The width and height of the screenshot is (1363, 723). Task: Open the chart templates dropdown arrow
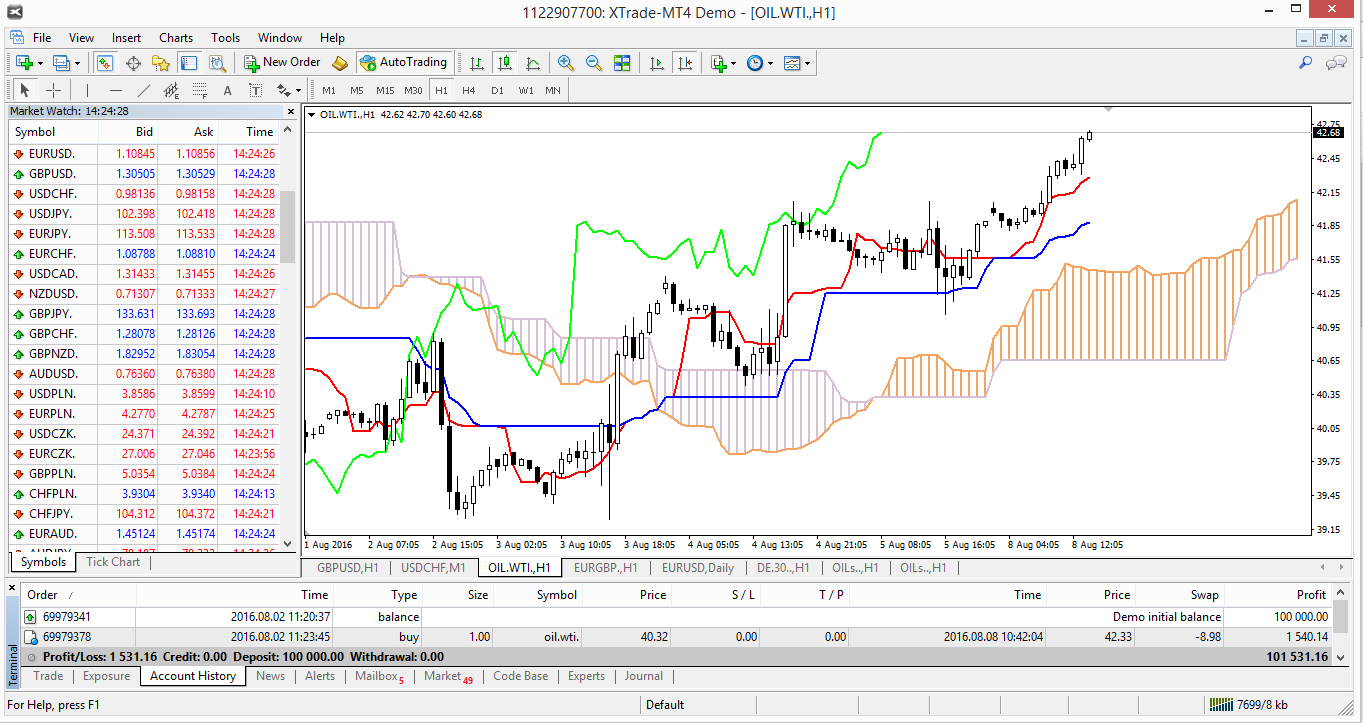pos(807,63)
